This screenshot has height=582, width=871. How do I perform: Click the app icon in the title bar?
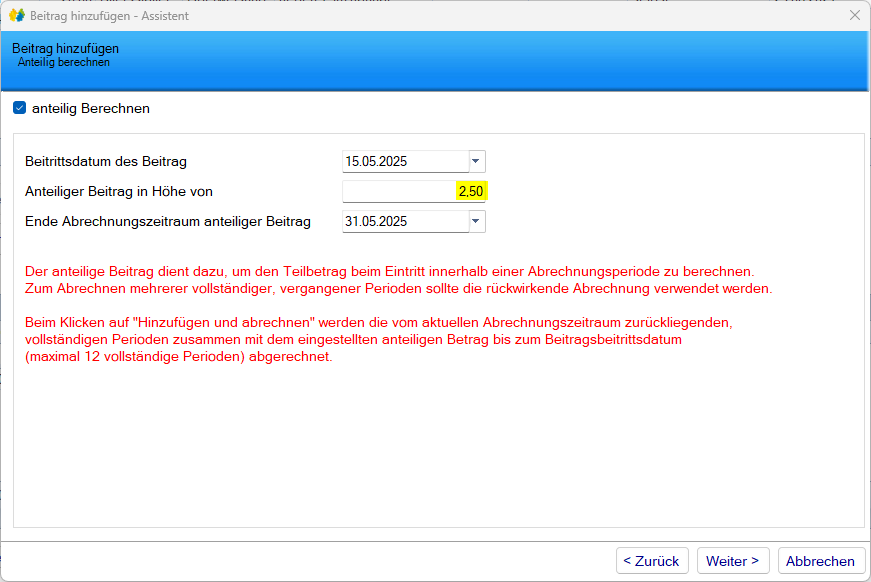pyautogui.click(x=16, y=15)
